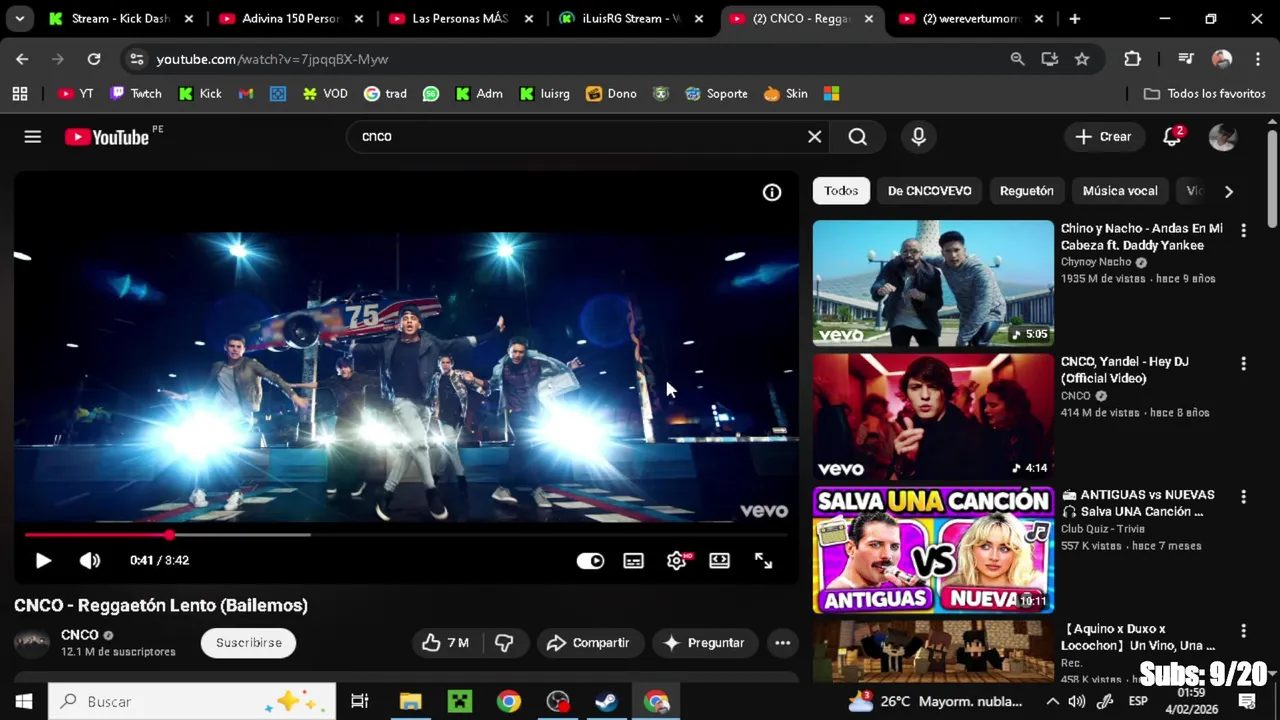Screen dimensions: 1280x720
Task: Open Steam from the taskbar
Action: 606,701
